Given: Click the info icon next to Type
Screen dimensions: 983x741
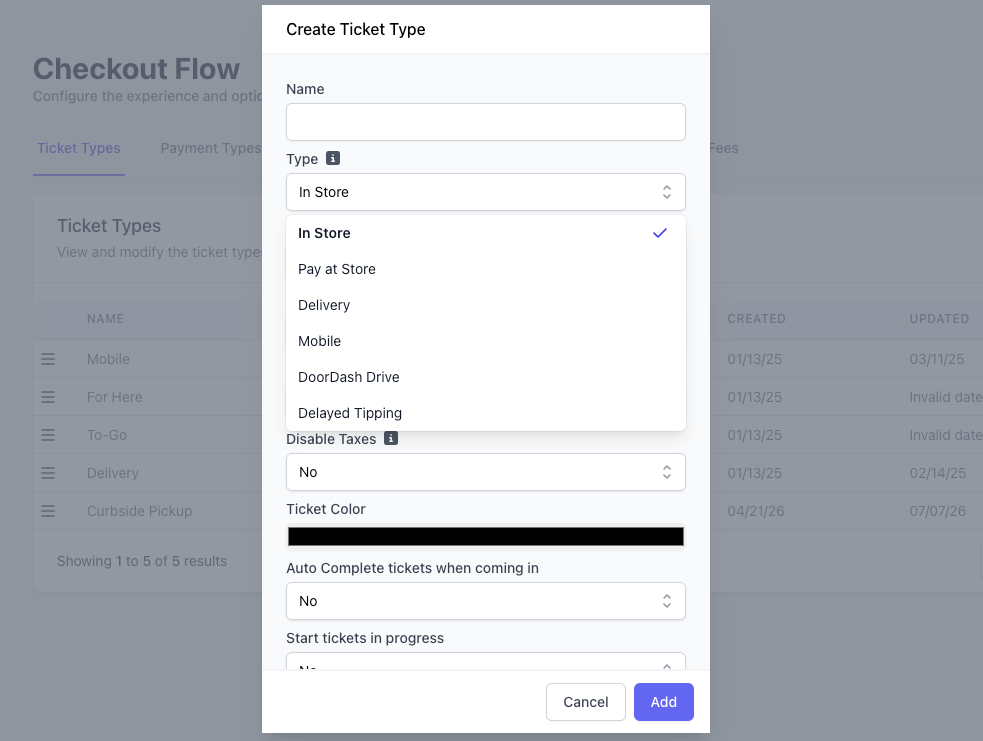Looking at the screenshot, I should click(333, 158).
